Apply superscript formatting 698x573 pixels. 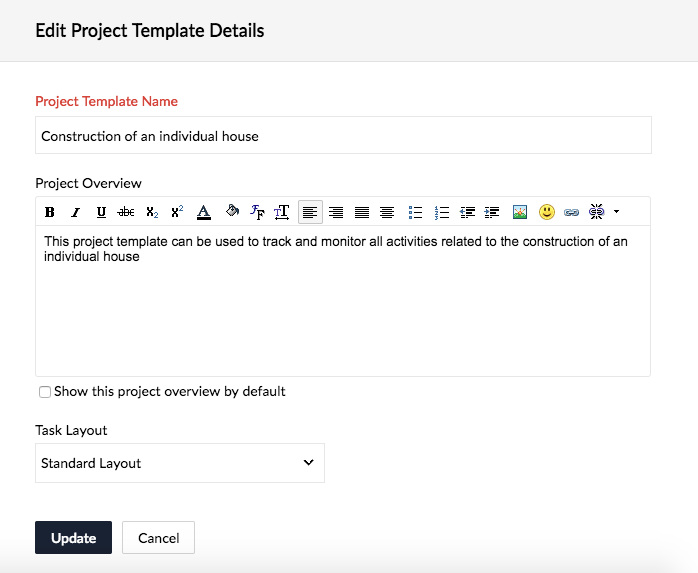[x=177, y=212]
